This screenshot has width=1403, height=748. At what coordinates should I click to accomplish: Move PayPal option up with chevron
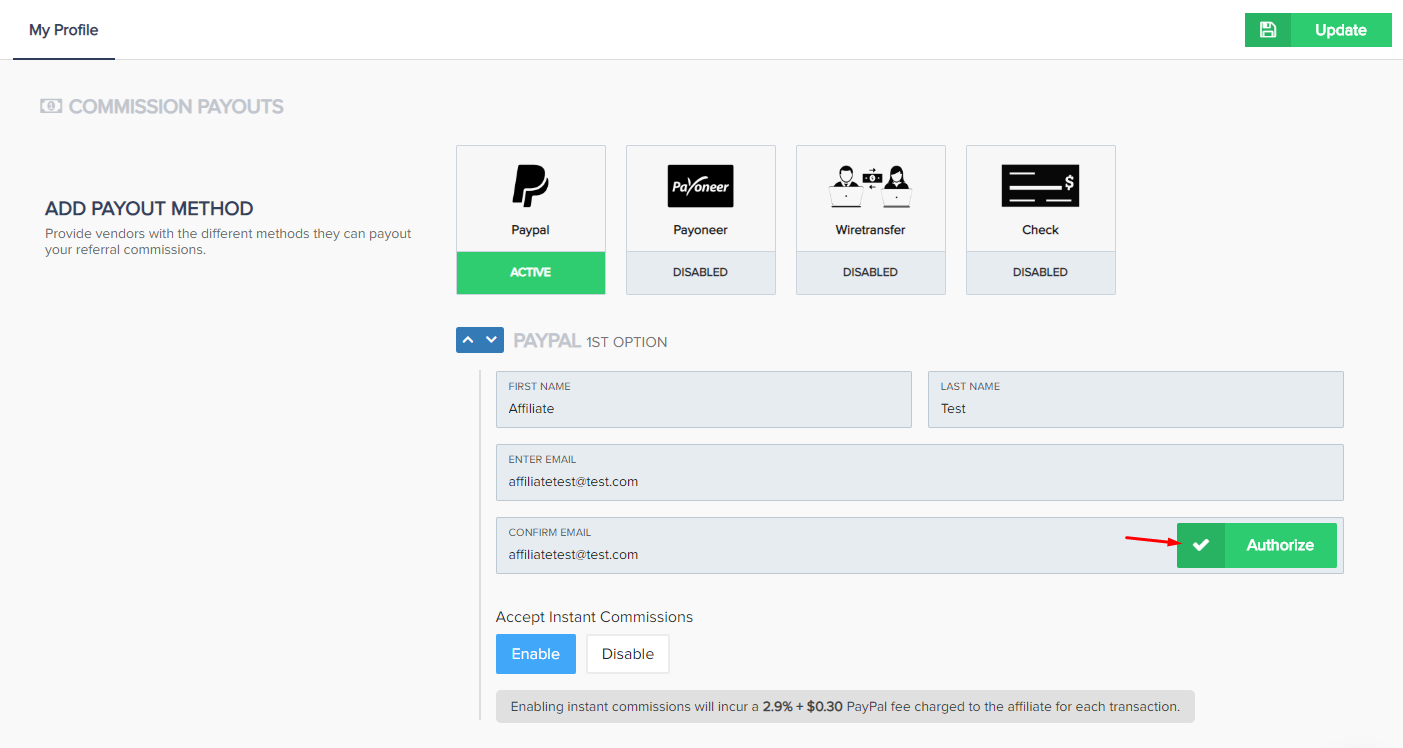pos(468,340)
